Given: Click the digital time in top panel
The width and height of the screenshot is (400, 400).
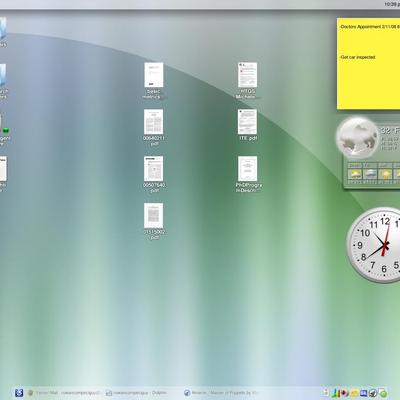Looking at the screenshot, I should [392, 4].
